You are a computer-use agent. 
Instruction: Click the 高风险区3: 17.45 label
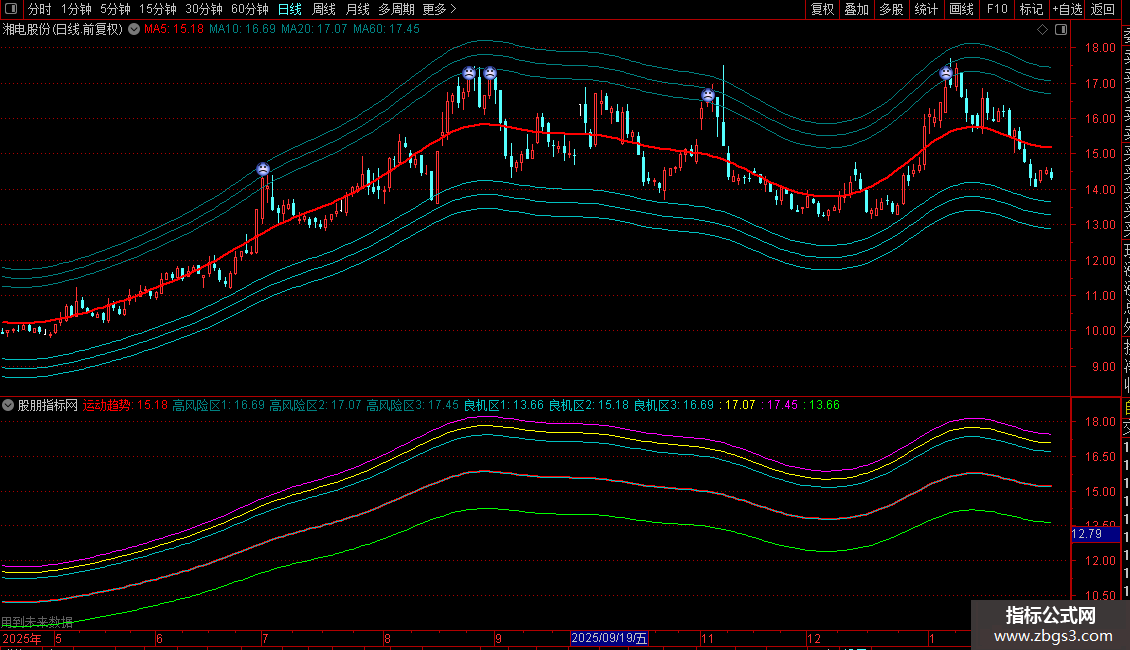point(412,405)
